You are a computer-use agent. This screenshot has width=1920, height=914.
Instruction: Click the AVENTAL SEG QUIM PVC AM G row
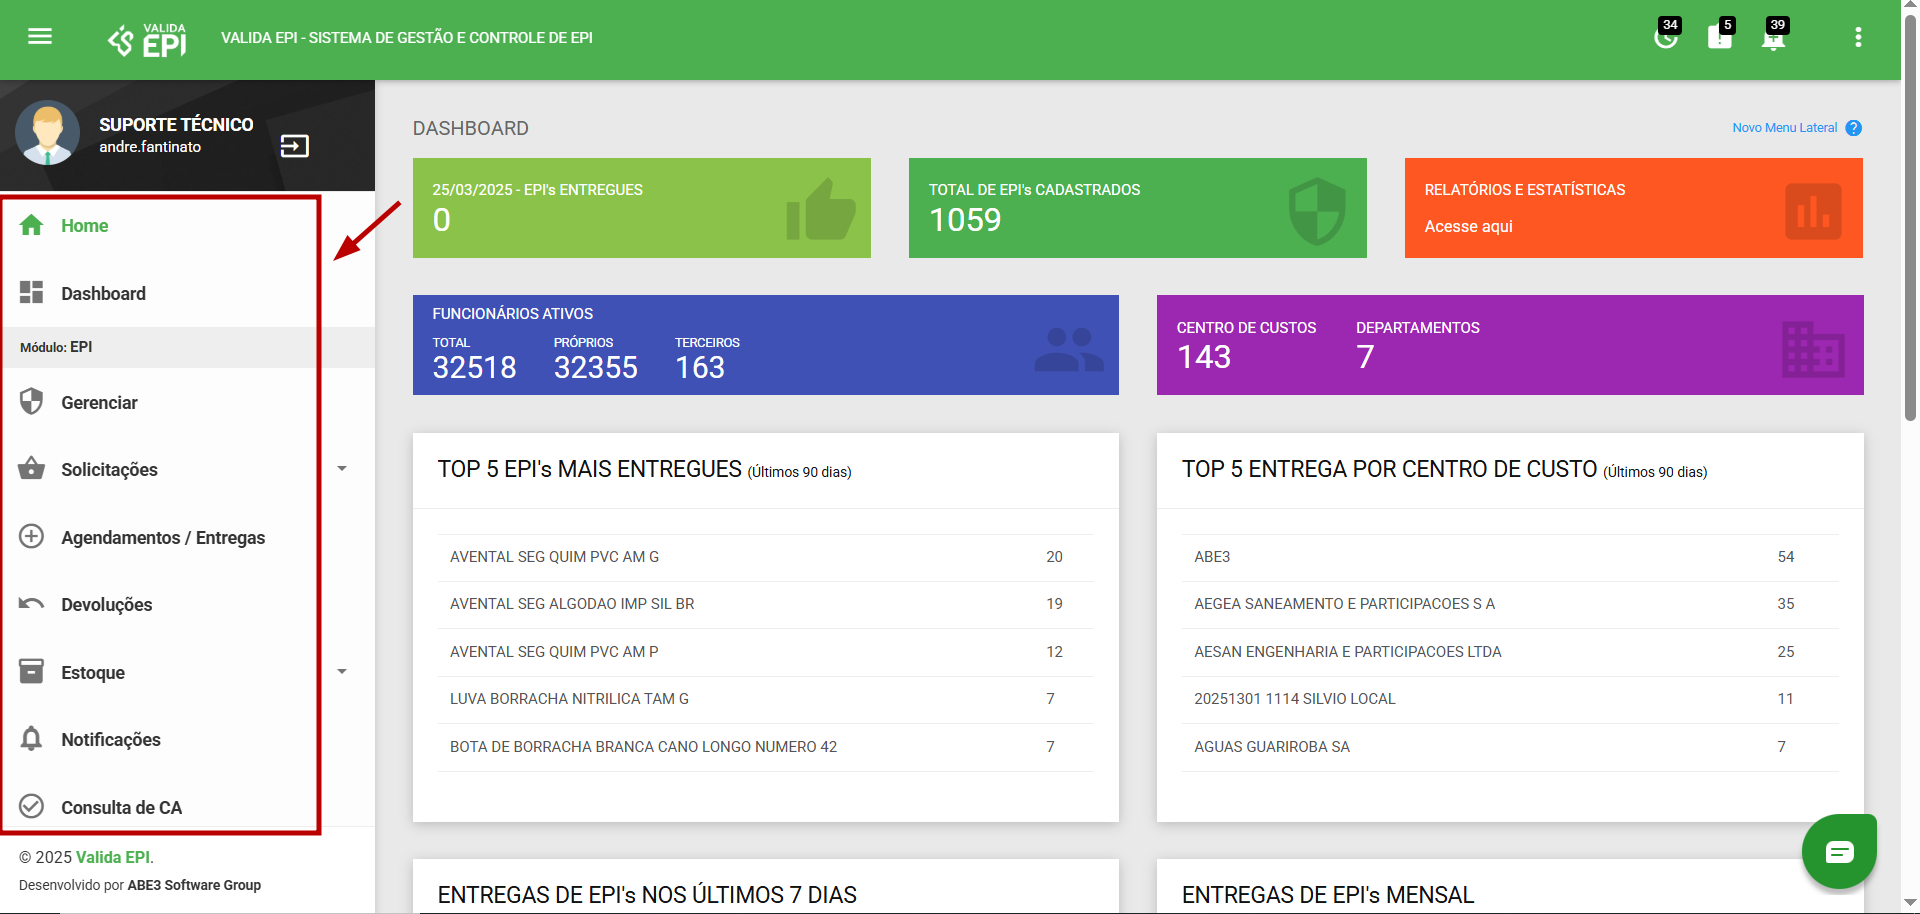coord(765,557)
